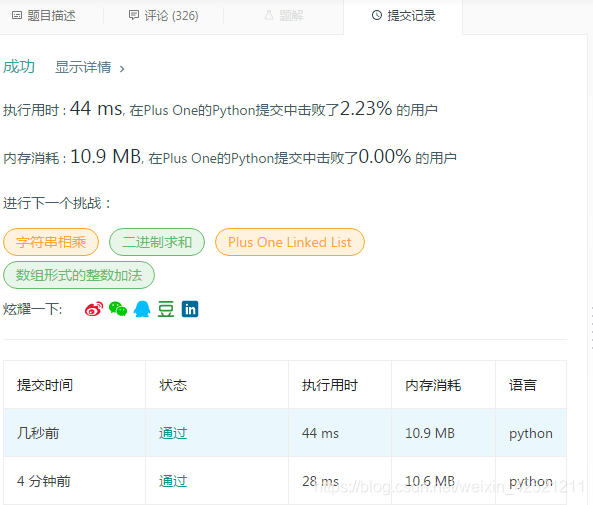Click the flask icon beside 题解
Viewport: 593px width, 505px height.
[x=269, y=16]
